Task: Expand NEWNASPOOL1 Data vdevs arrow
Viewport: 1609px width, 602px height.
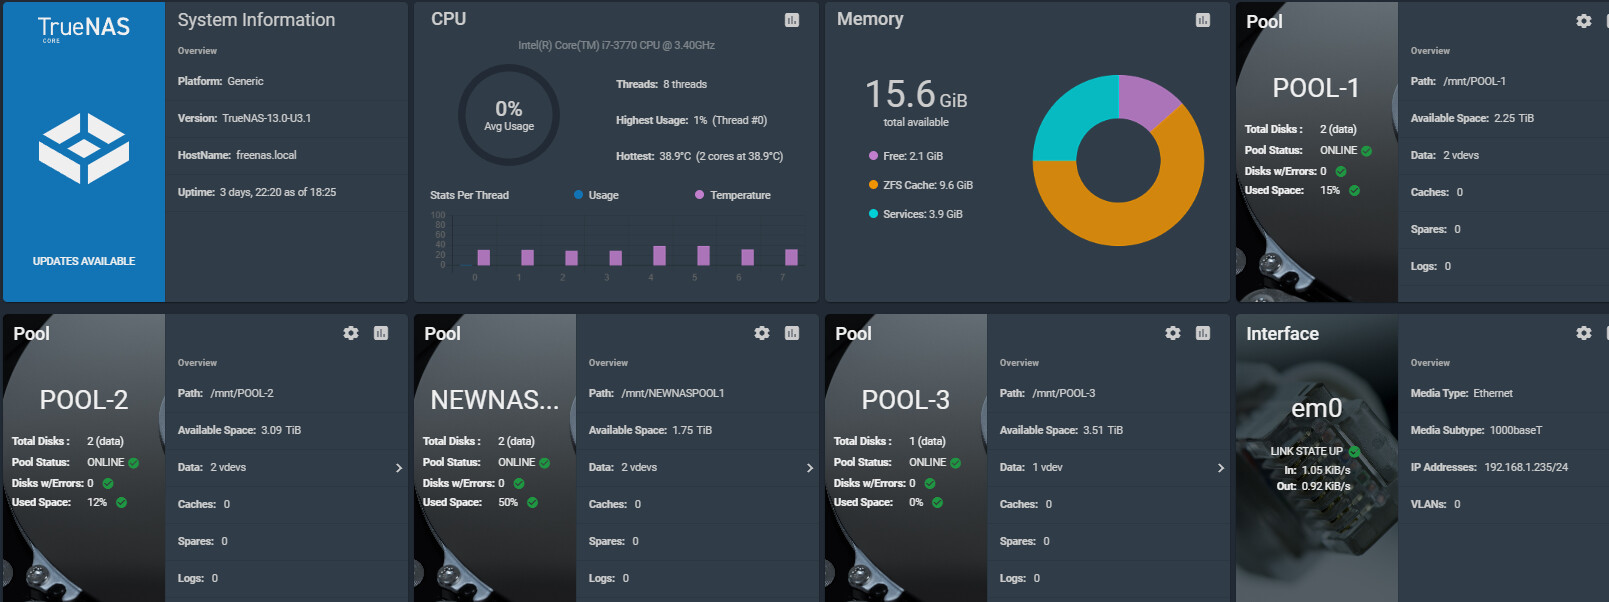Action: point(810,468)
